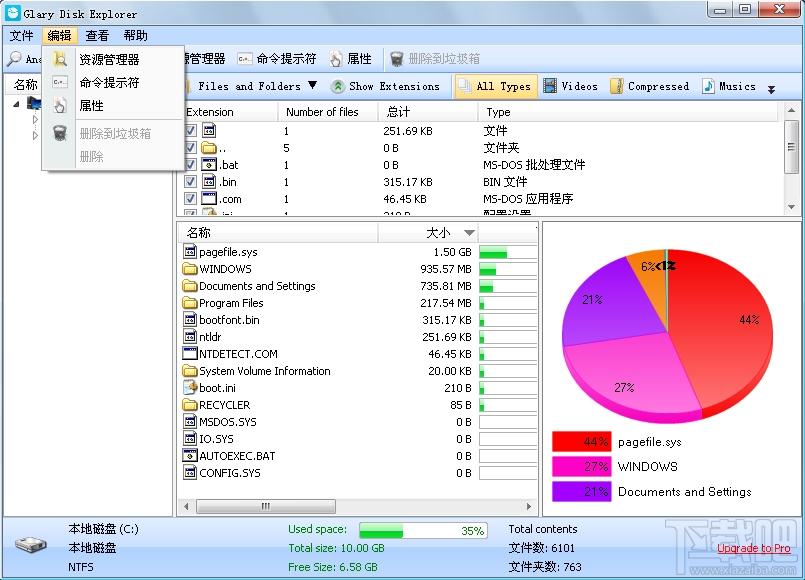Click the pagefile.sys file icon
This screenshot has width=805, height=580.
[x=190, y=252]
